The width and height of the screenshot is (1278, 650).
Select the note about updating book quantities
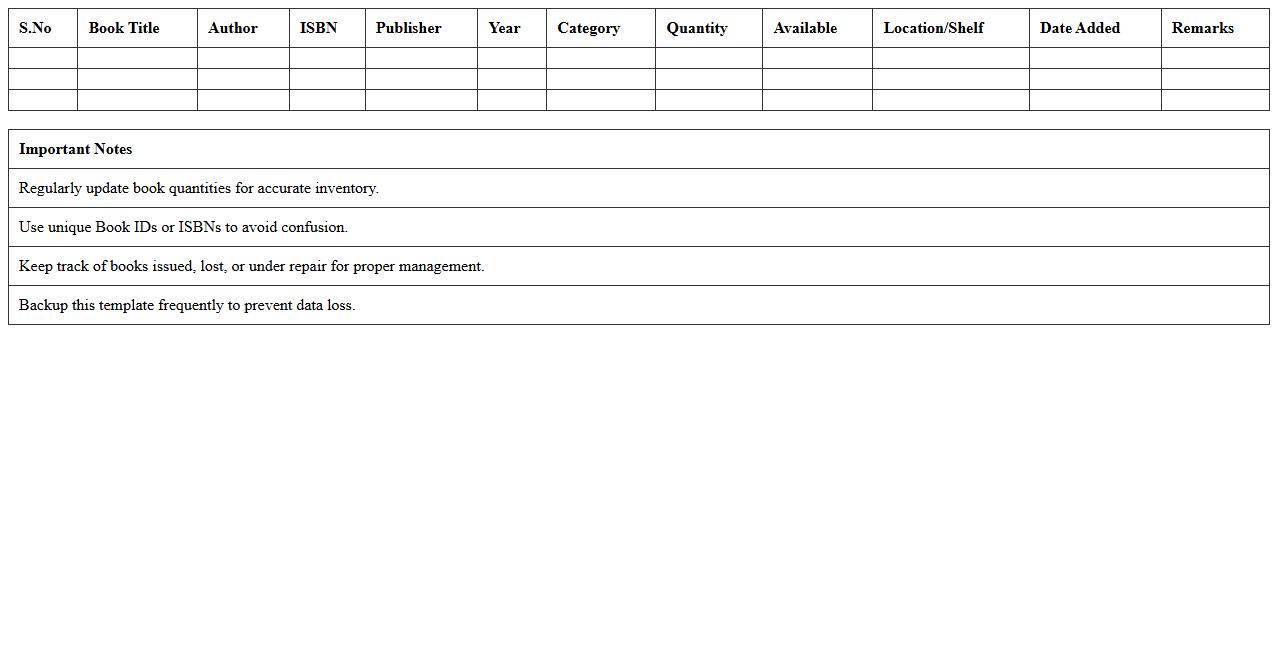(199, 188)
